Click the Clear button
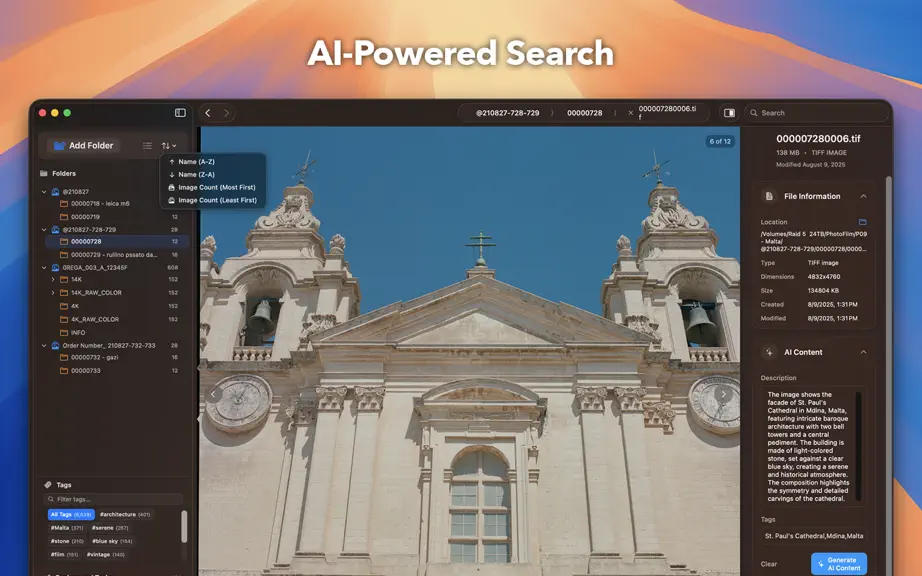The image size is (922, 576). [769, 564]
